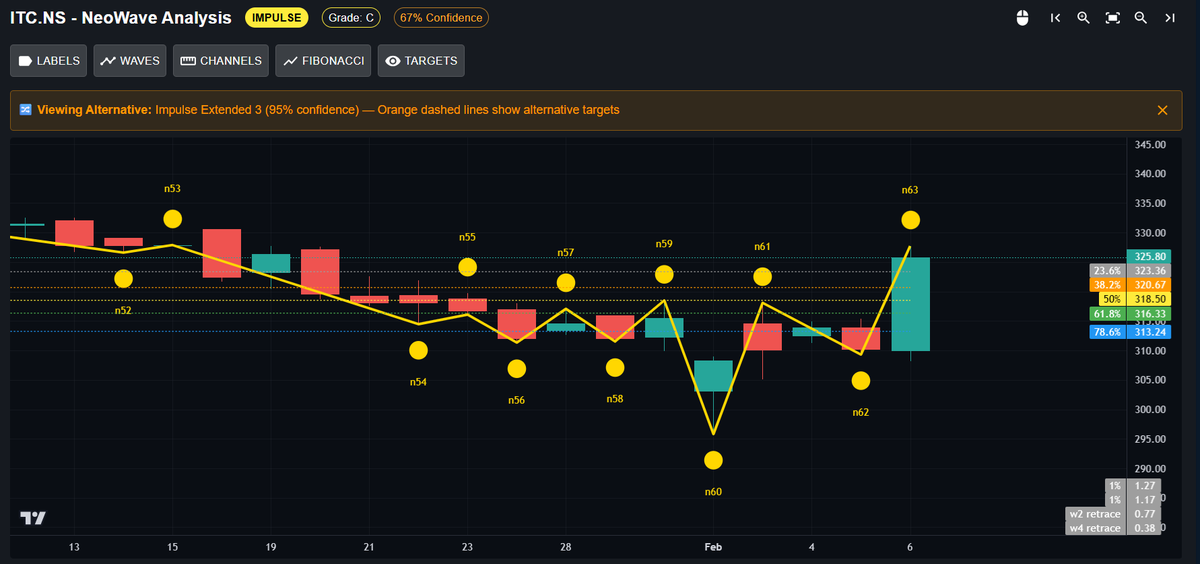Select wave point n55 marker

point(467,267)
